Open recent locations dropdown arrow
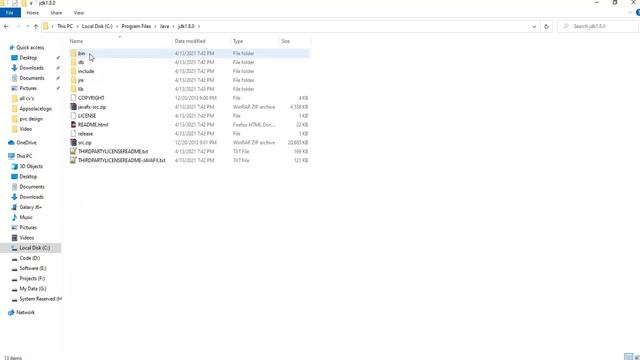Image resolution: width=640 pixels, height=360 pixels. [x=27, y=27]
